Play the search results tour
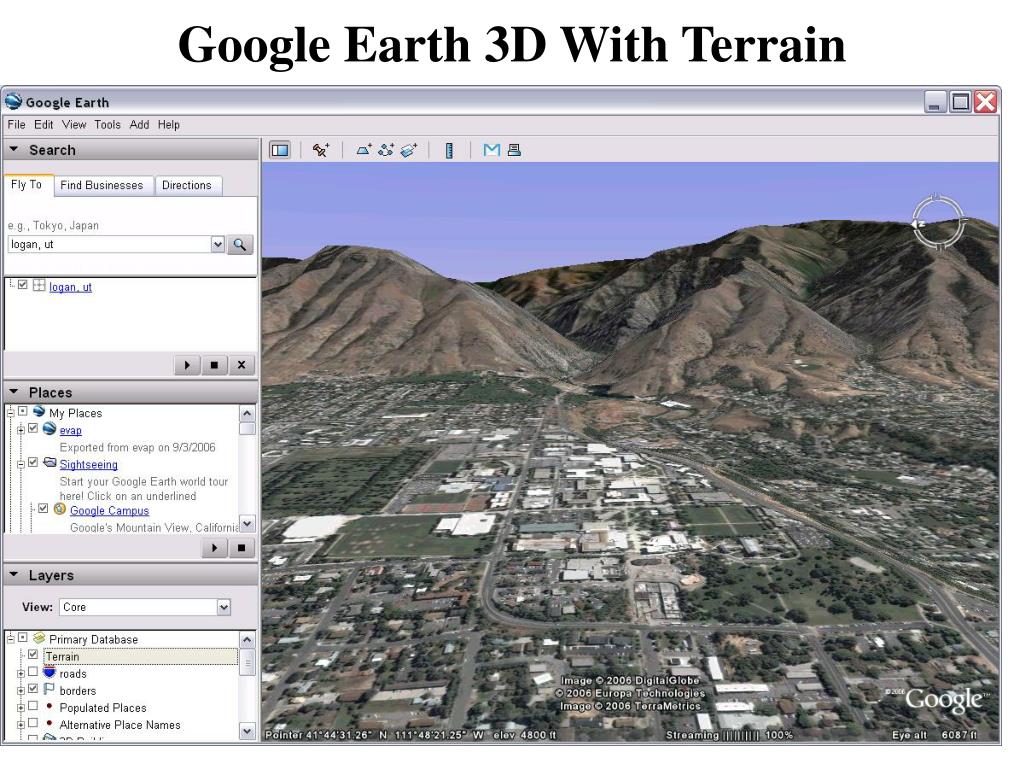1024x768 pixels. (187, 365)
